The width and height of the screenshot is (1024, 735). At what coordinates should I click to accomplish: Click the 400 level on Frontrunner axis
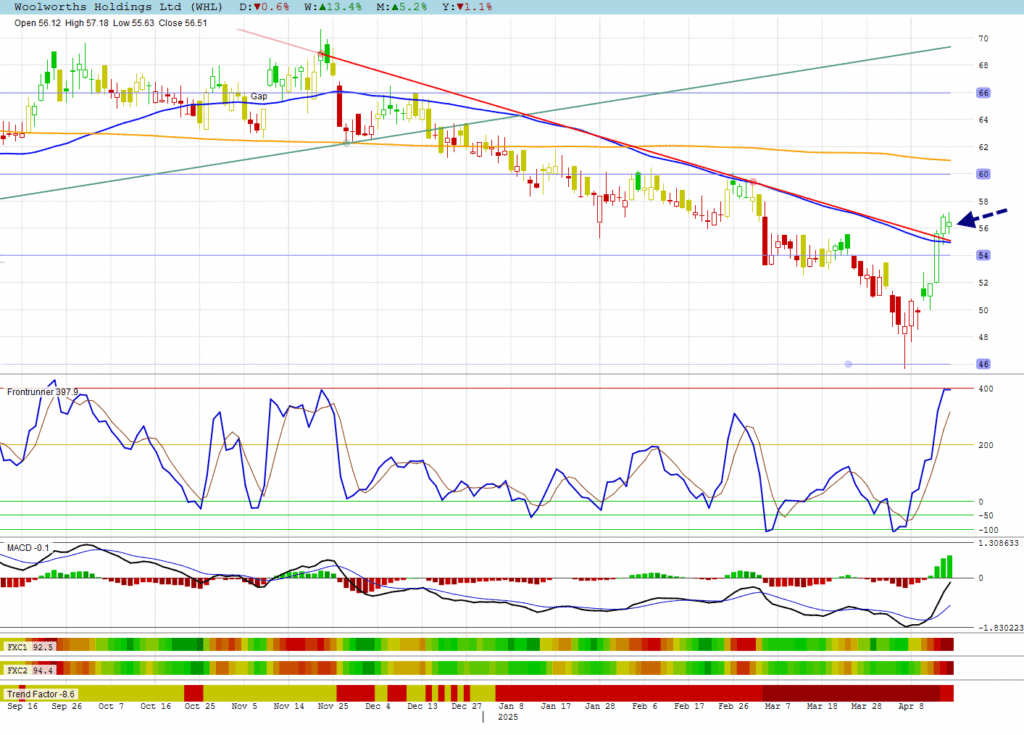click(985, 389)
